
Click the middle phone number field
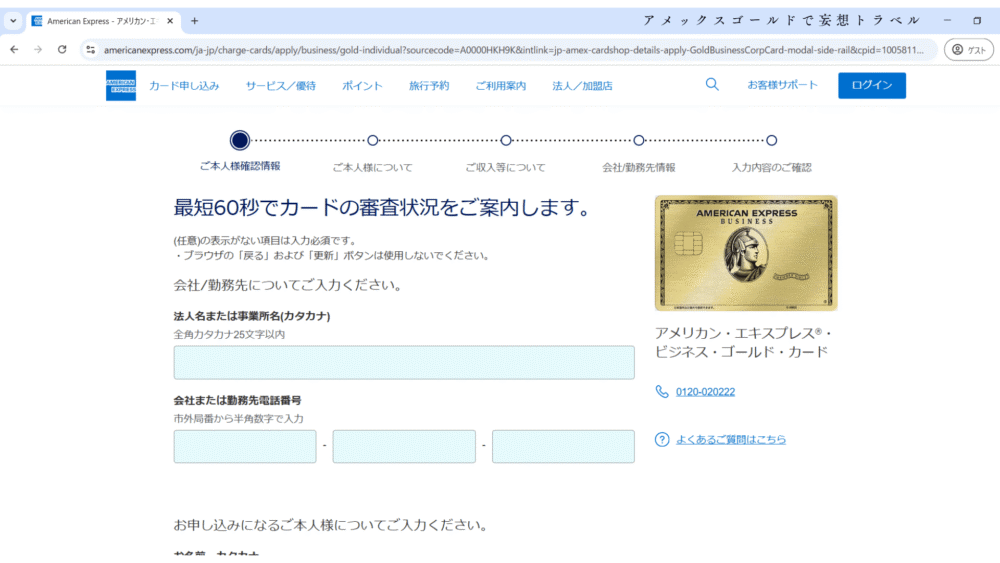[x=404, y=446]
